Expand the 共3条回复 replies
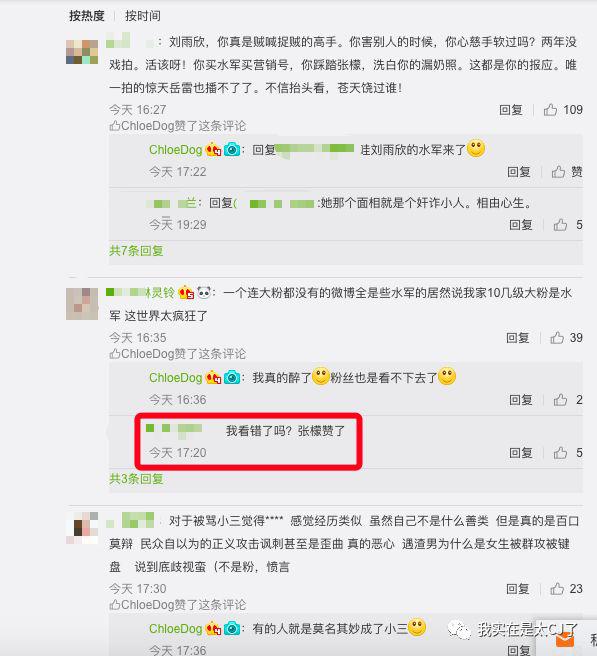This screenshot has width=597, height=656. tap(136, 479)
